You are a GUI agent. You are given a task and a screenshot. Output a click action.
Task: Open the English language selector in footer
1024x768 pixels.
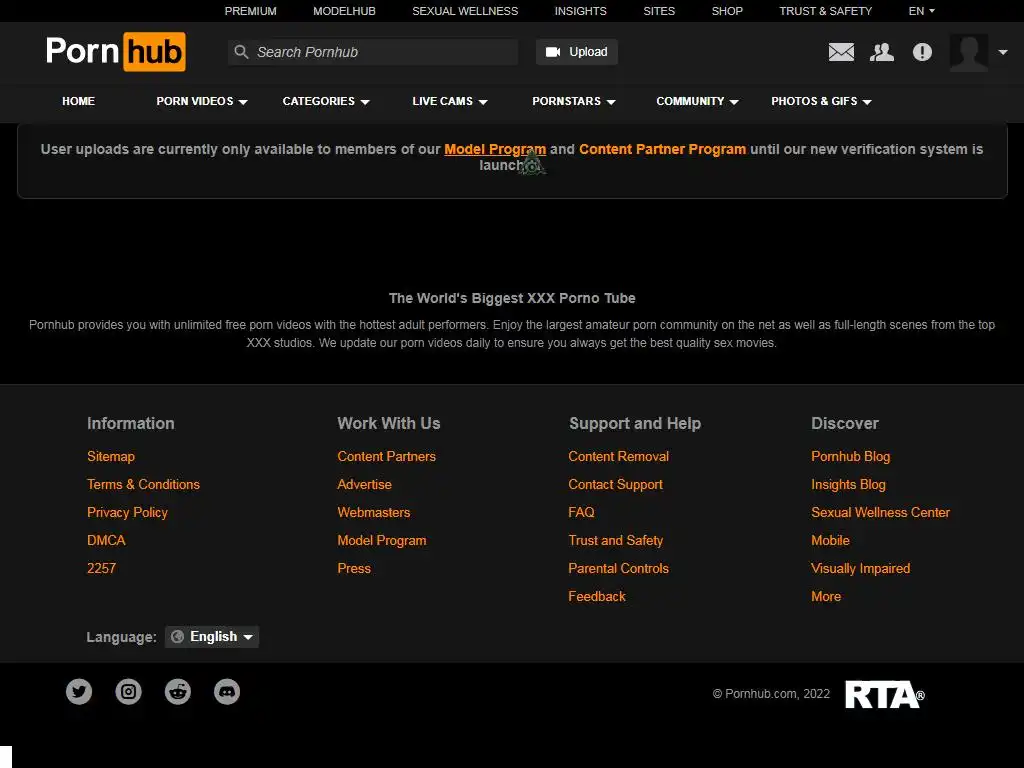pos(212,637)
